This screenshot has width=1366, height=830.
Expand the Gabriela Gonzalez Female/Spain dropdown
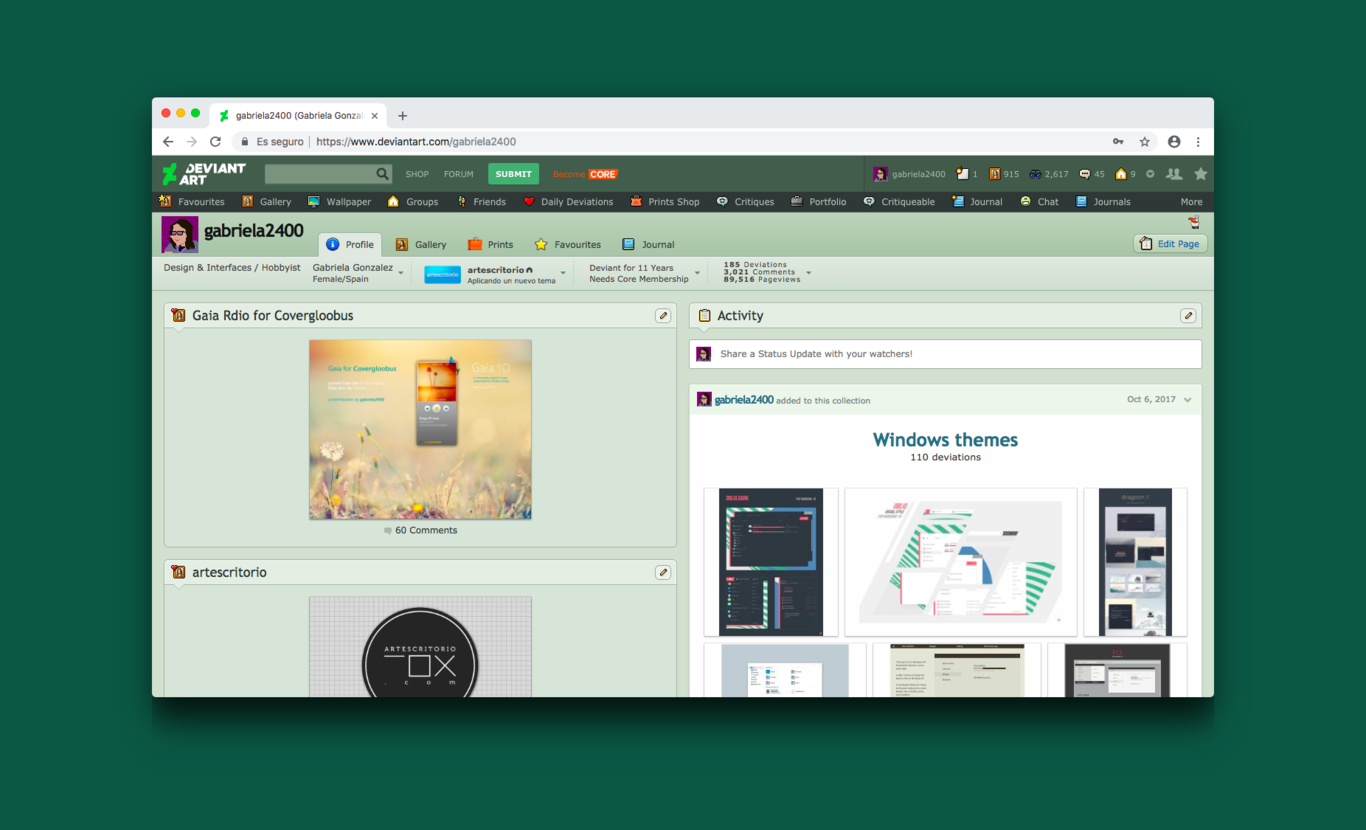tap(401, 273)
